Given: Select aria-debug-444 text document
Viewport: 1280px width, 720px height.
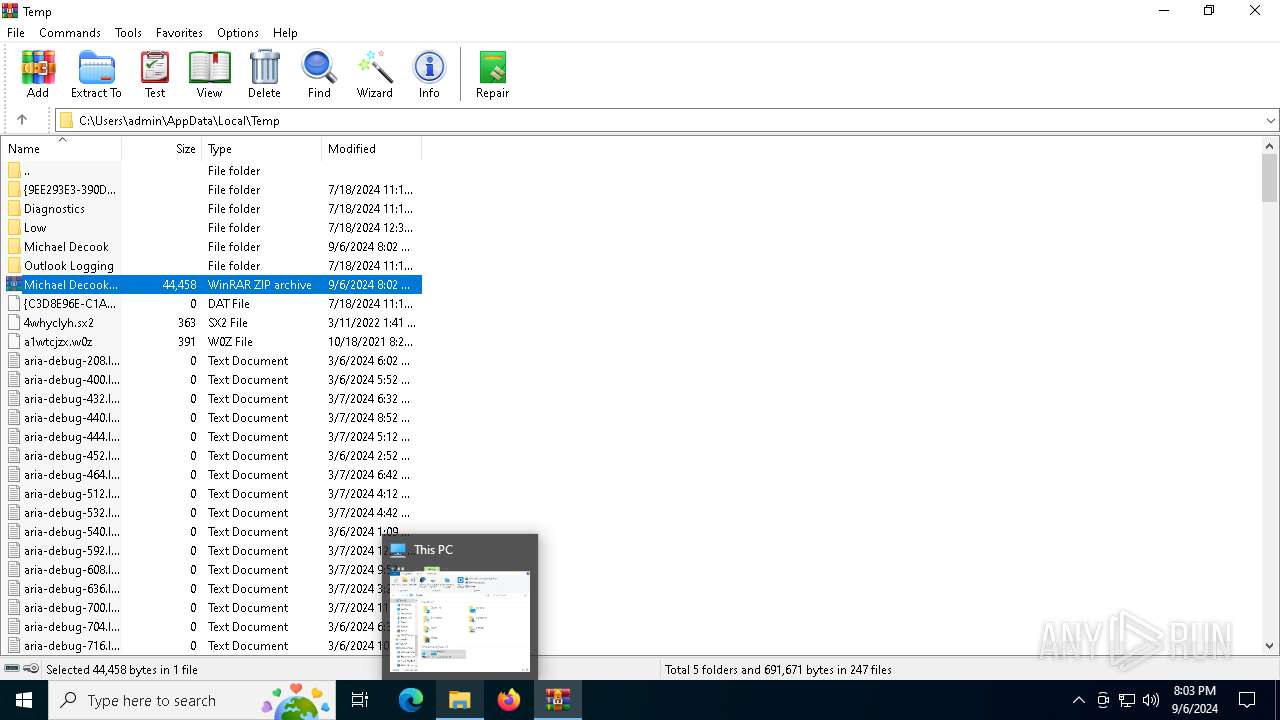Looking at the screenshot, I should pos(212,437).
